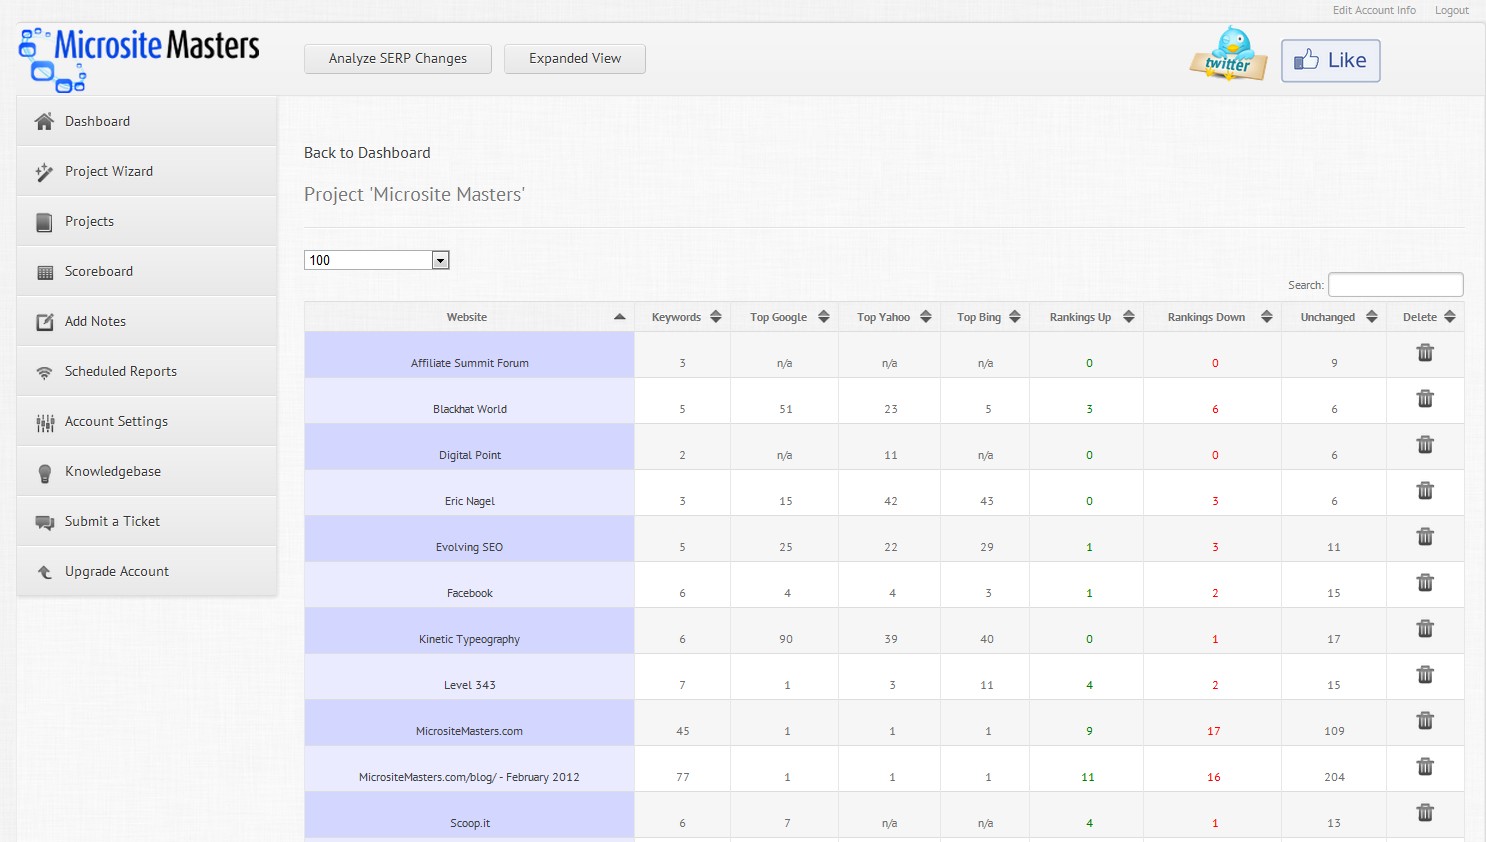
Task: Delete the Evolving SEO row
Action: pos(1425,536)
